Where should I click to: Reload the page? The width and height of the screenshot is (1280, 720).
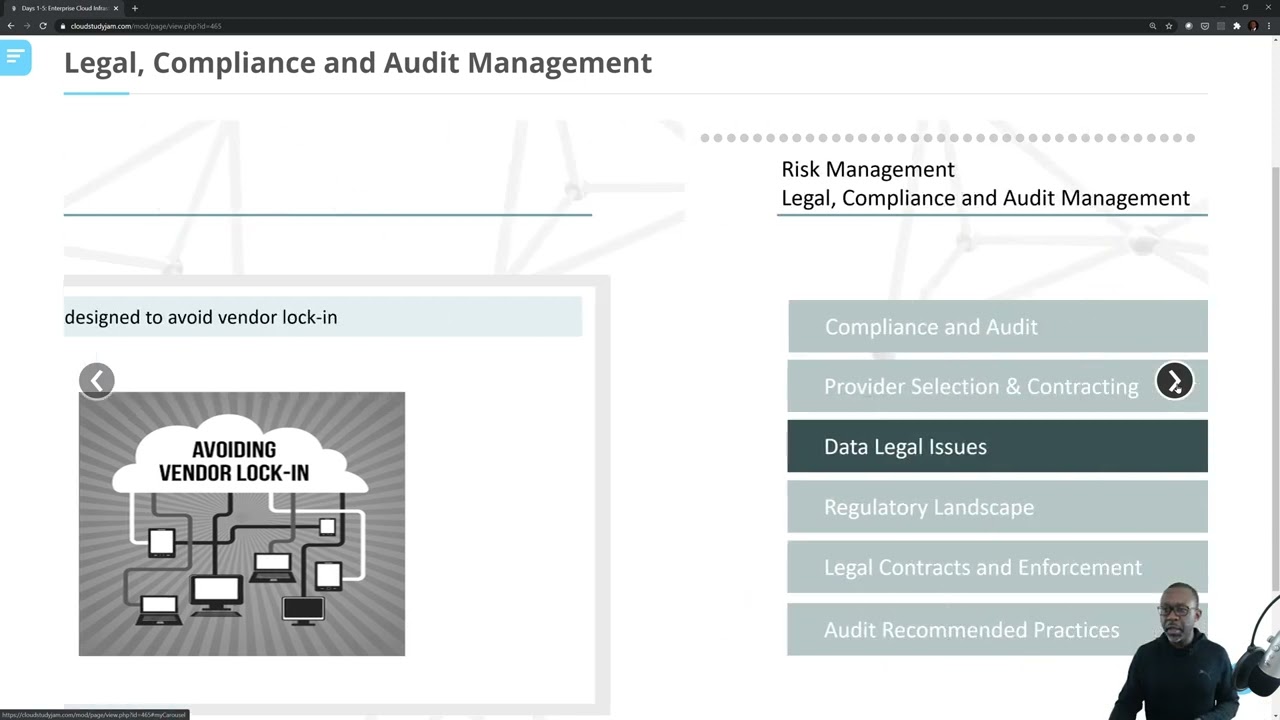(43, 26)
